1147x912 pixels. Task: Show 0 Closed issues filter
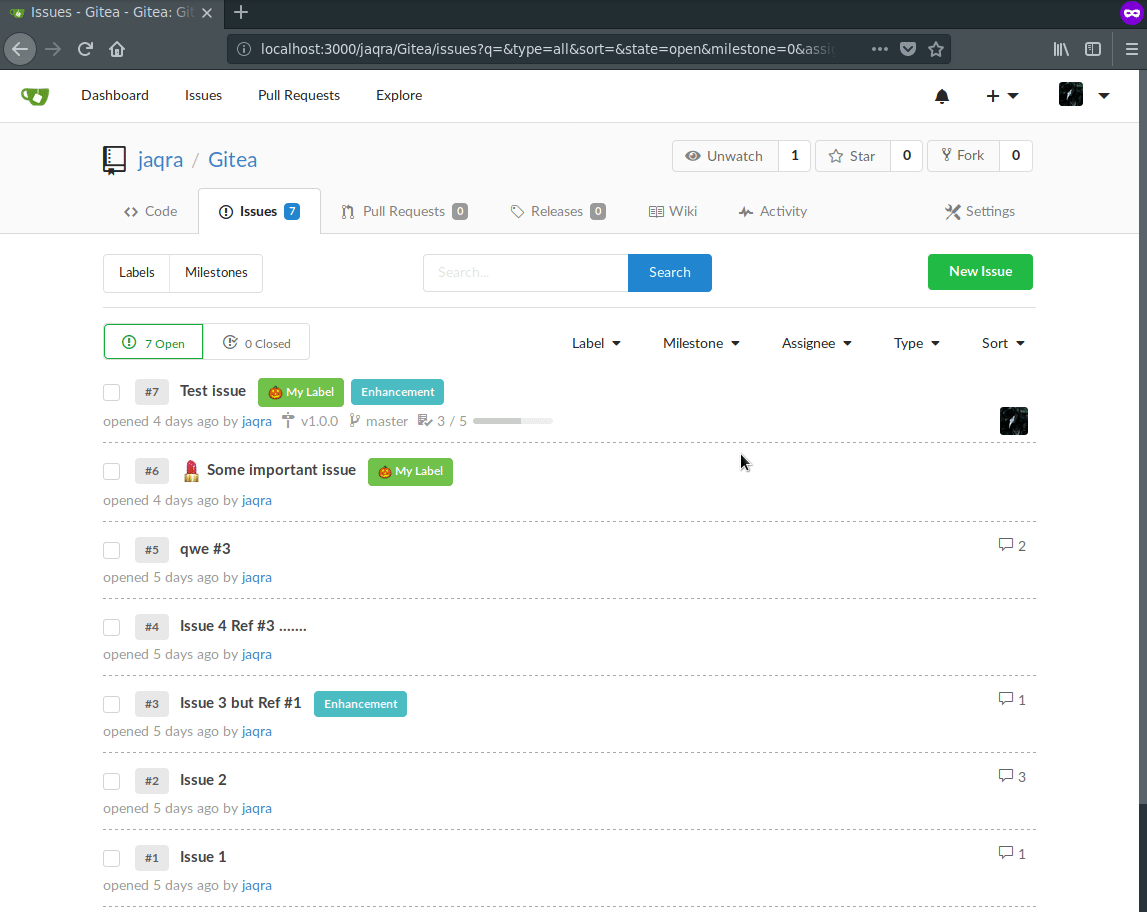256,342
